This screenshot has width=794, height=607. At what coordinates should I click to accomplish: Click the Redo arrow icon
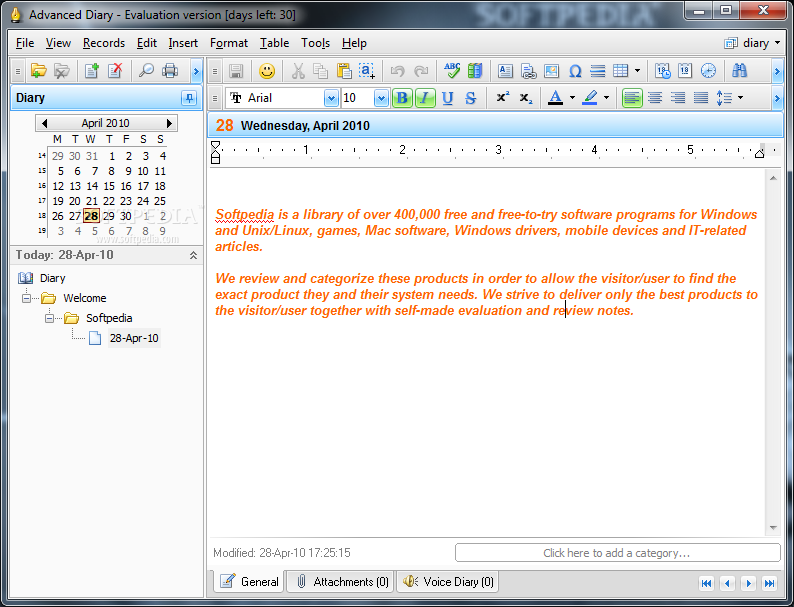click(421, 70)
